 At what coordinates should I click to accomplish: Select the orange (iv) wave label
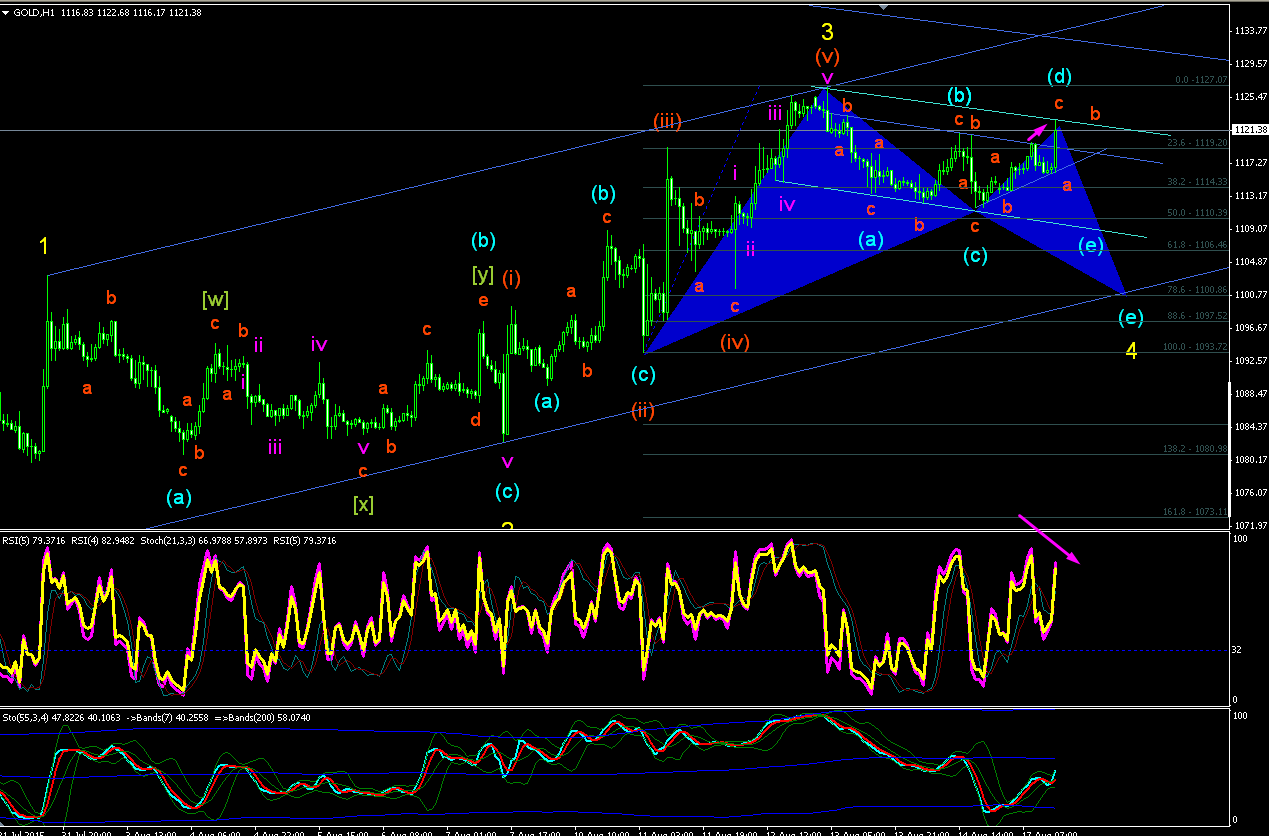tap(735, 342)
